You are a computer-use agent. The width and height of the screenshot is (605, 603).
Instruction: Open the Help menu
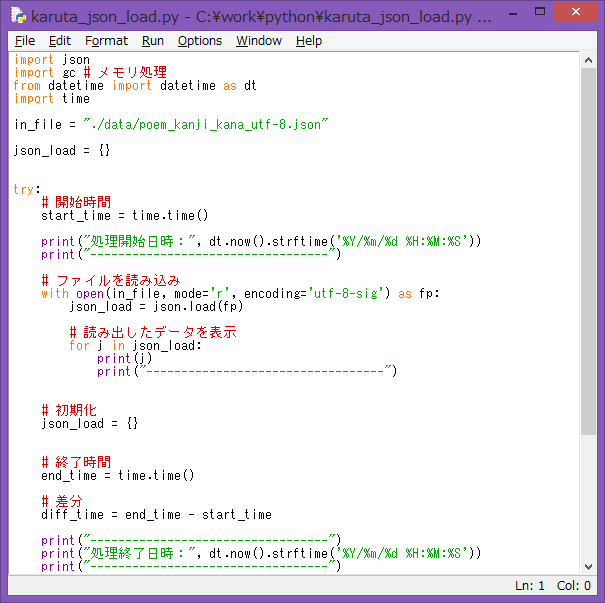pyautogui.click(x=309, y=41)
